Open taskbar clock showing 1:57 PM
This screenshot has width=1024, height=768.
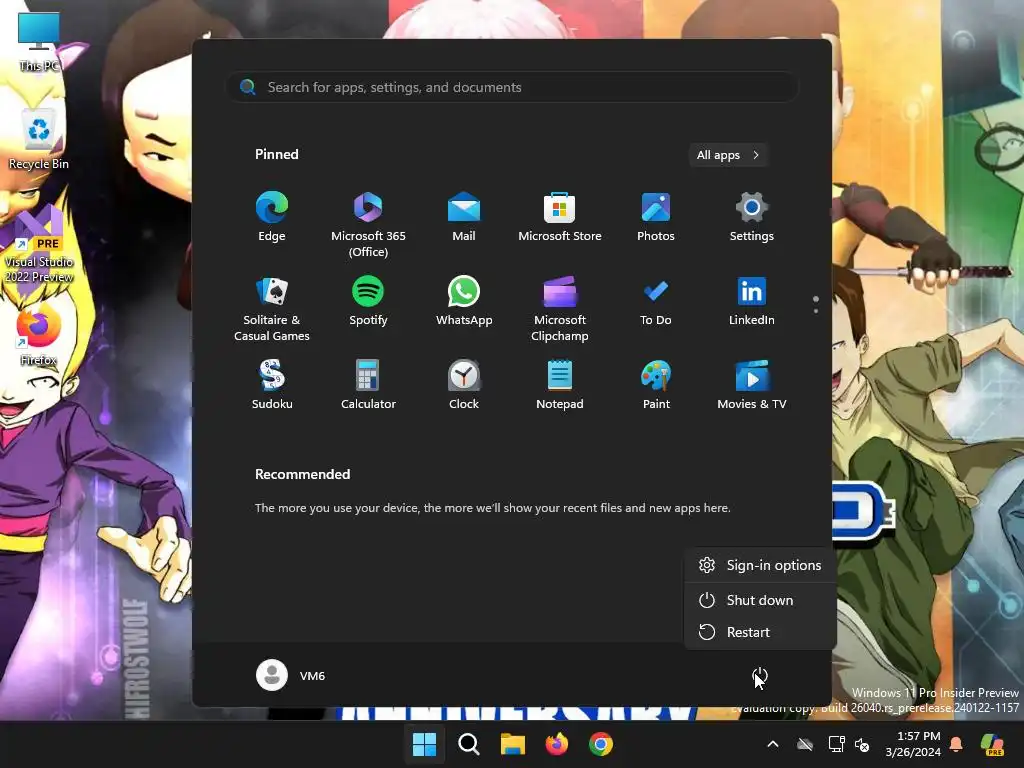point(913,744)
